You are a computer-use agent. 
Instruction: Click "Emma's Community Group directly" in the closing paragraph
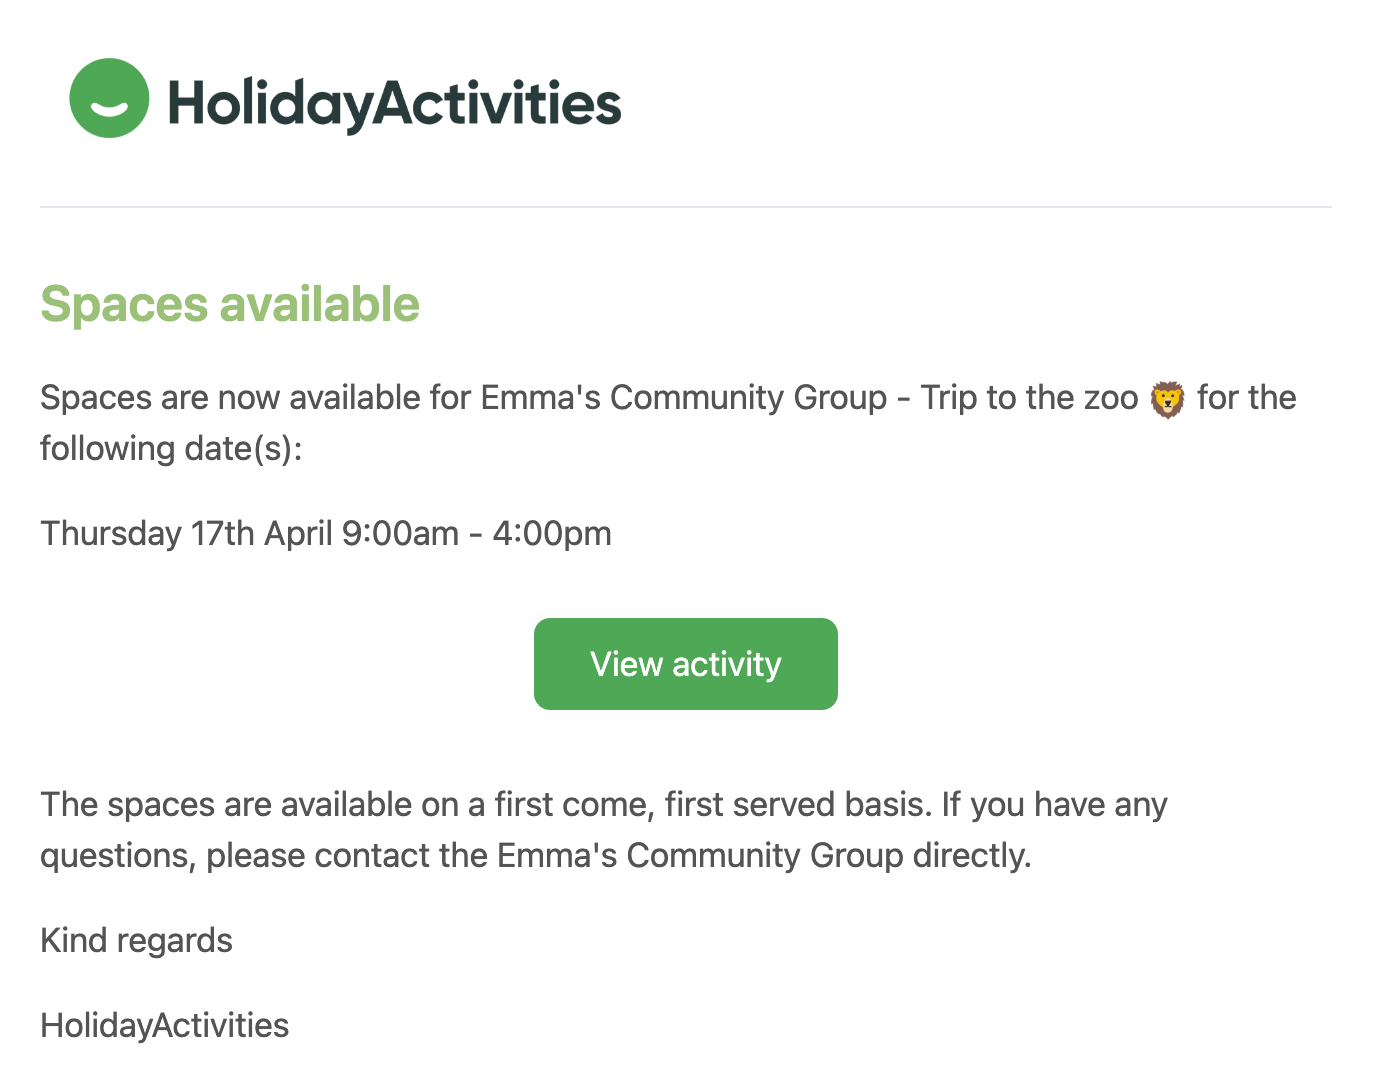763,856
